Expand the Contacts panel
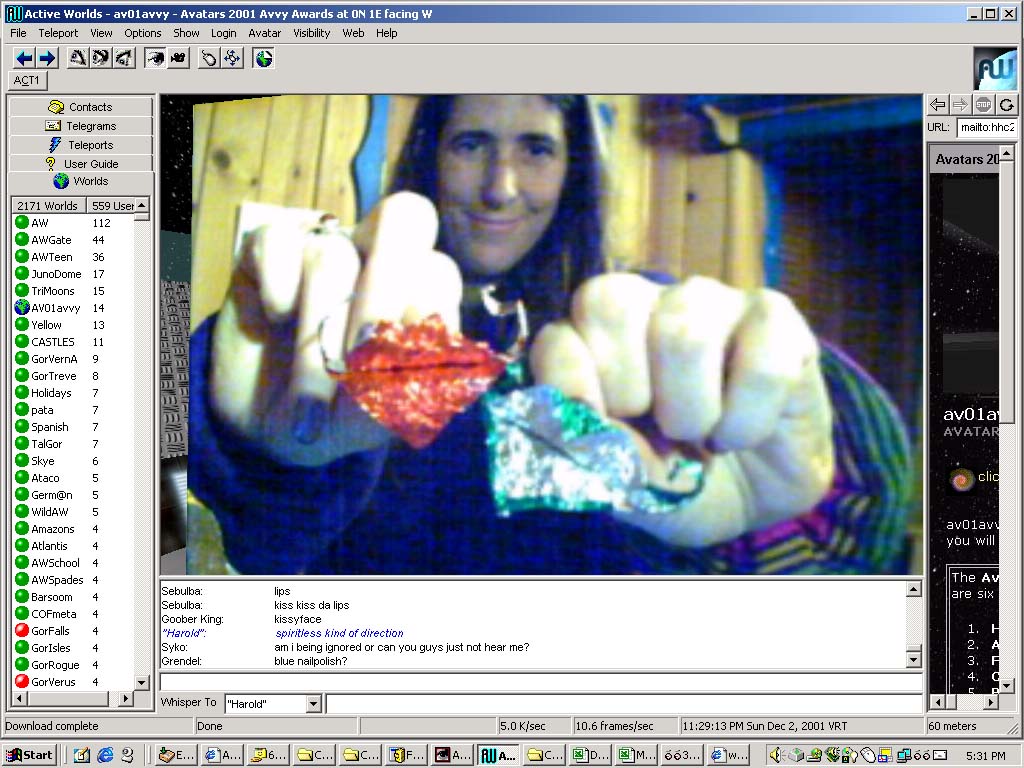This screenshot has width=1024, height=768. click(x=81, y=107)
